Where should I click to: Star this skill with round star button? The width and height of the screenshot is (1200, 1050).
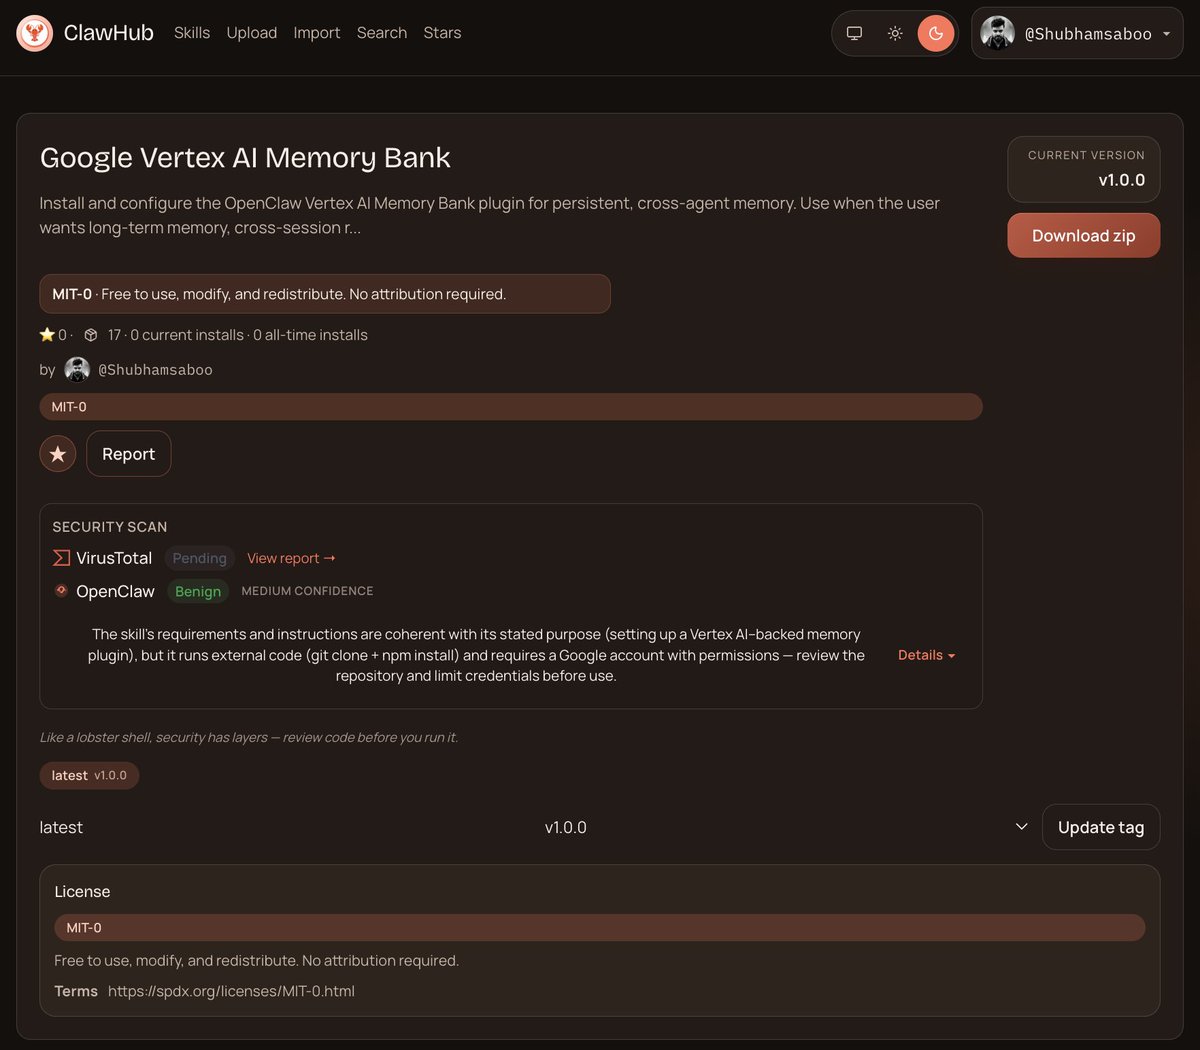click(x=58, y=454)
